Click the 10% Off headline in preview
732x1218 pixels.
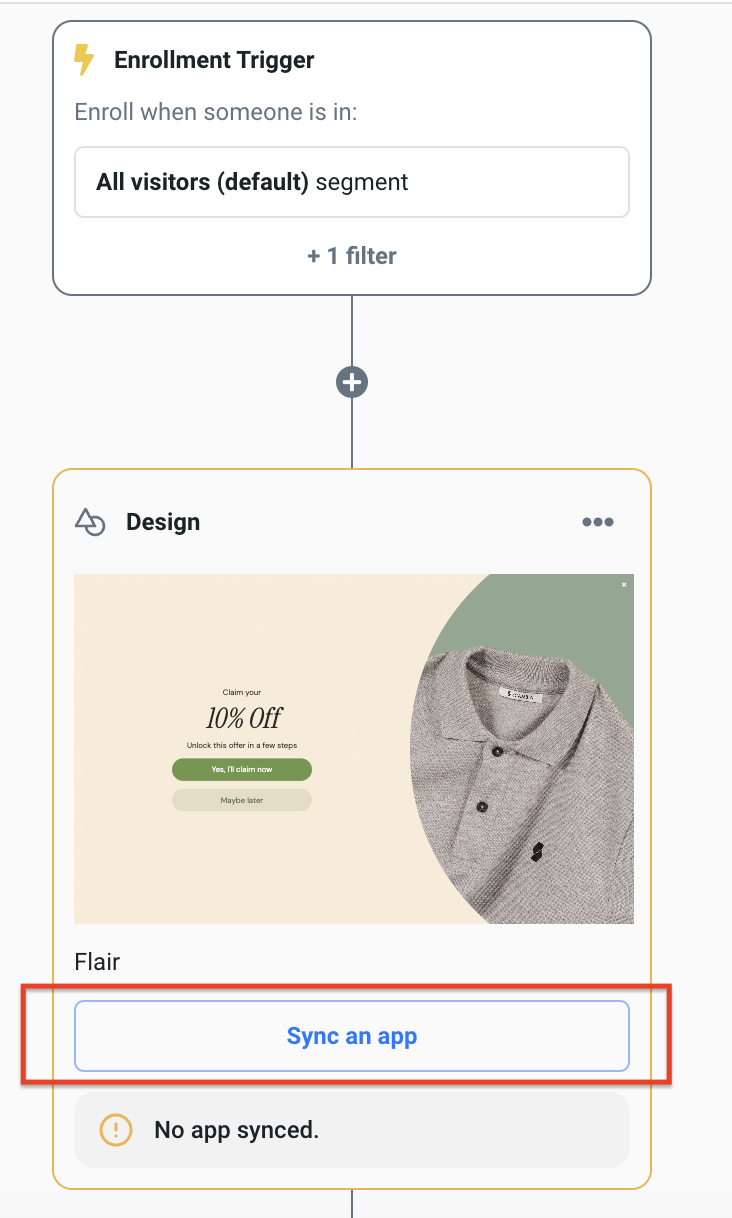pyautogui.click(x=243, y=718)
